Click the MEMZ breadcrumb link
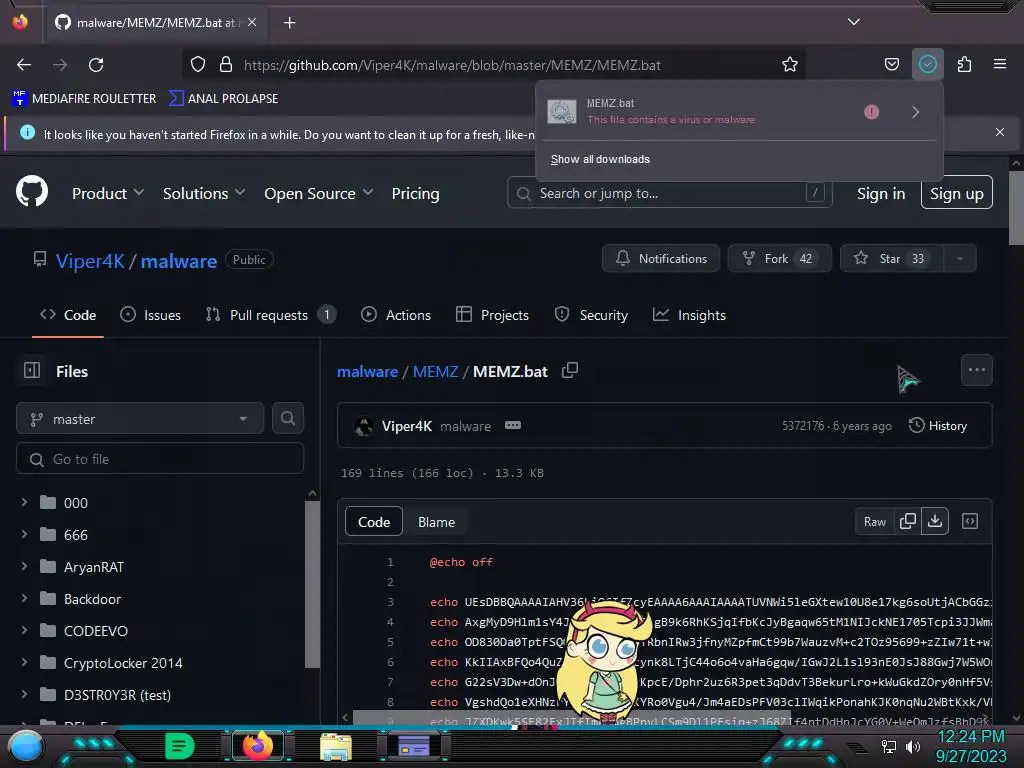 tap(436, 371)
